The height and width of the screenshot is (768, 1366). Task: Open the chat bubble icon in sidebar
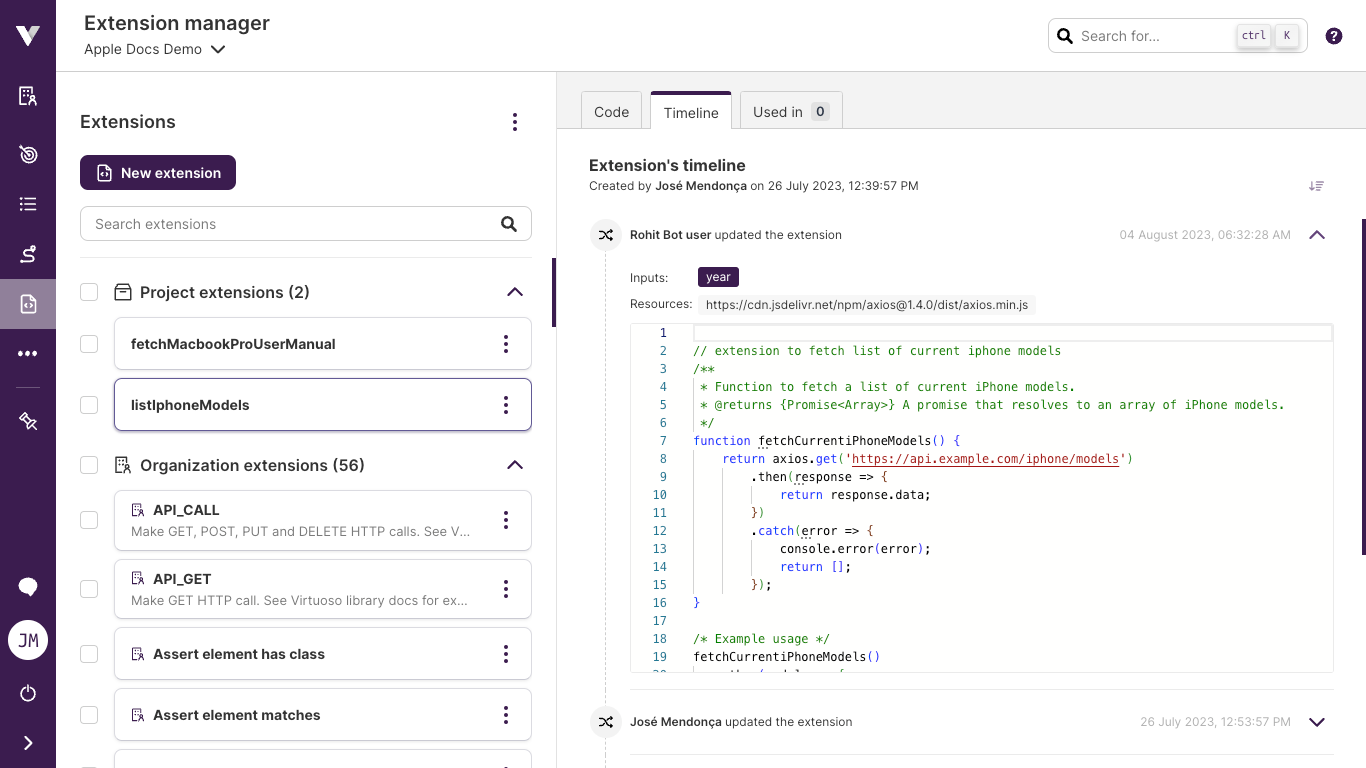coord(28,587)
